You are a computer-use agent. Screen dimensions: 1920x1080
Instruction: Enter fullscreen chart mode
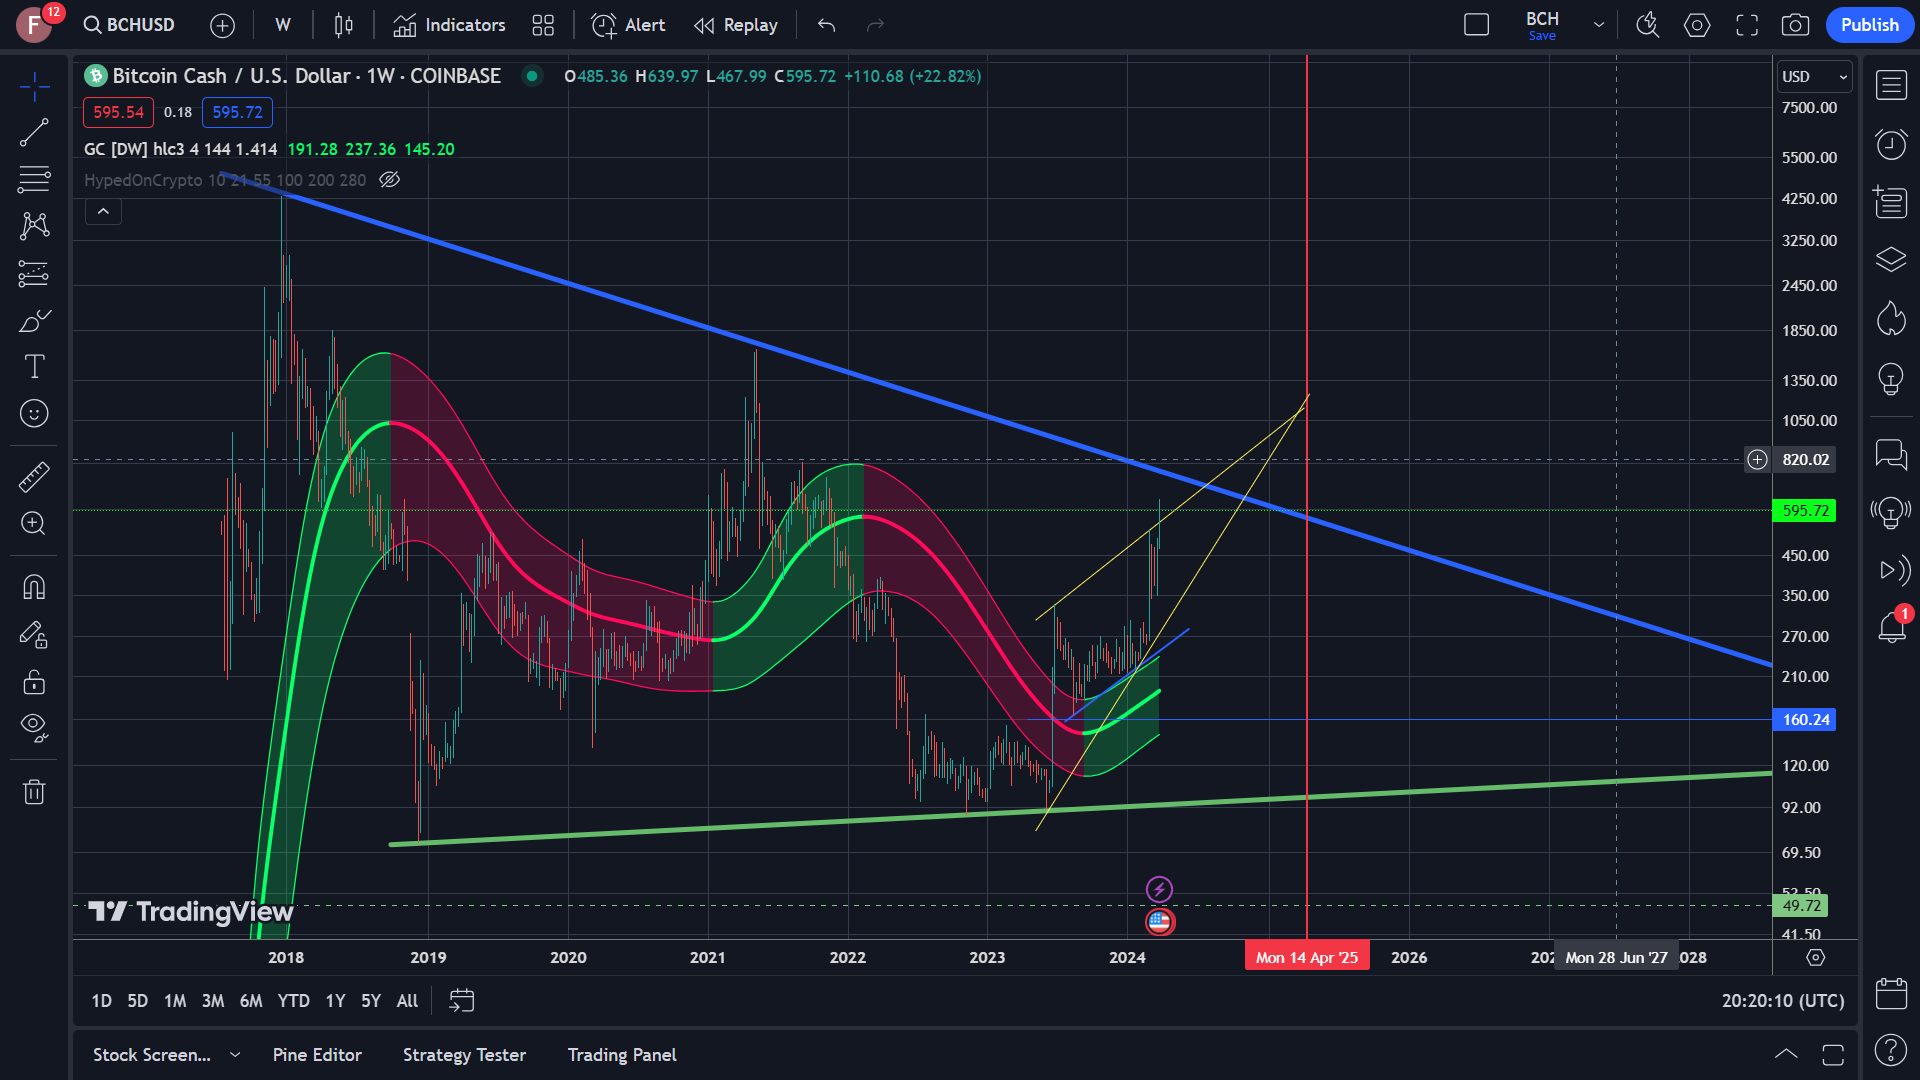coord(1747,25)
